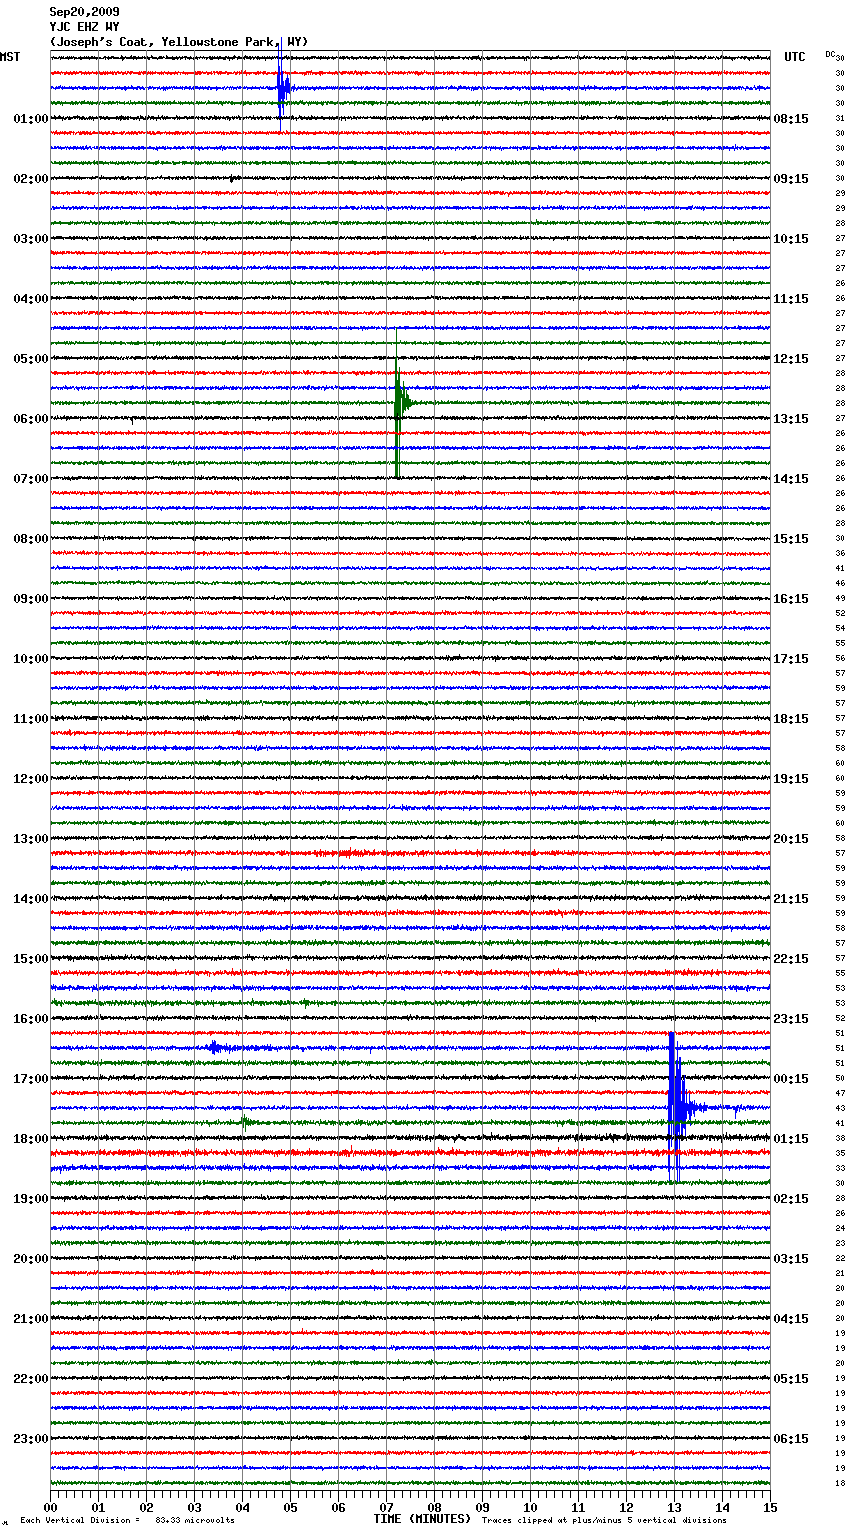The image size is (850, 1534).
Task: Click the 12:15 UTC label
Action: (791, 359)
